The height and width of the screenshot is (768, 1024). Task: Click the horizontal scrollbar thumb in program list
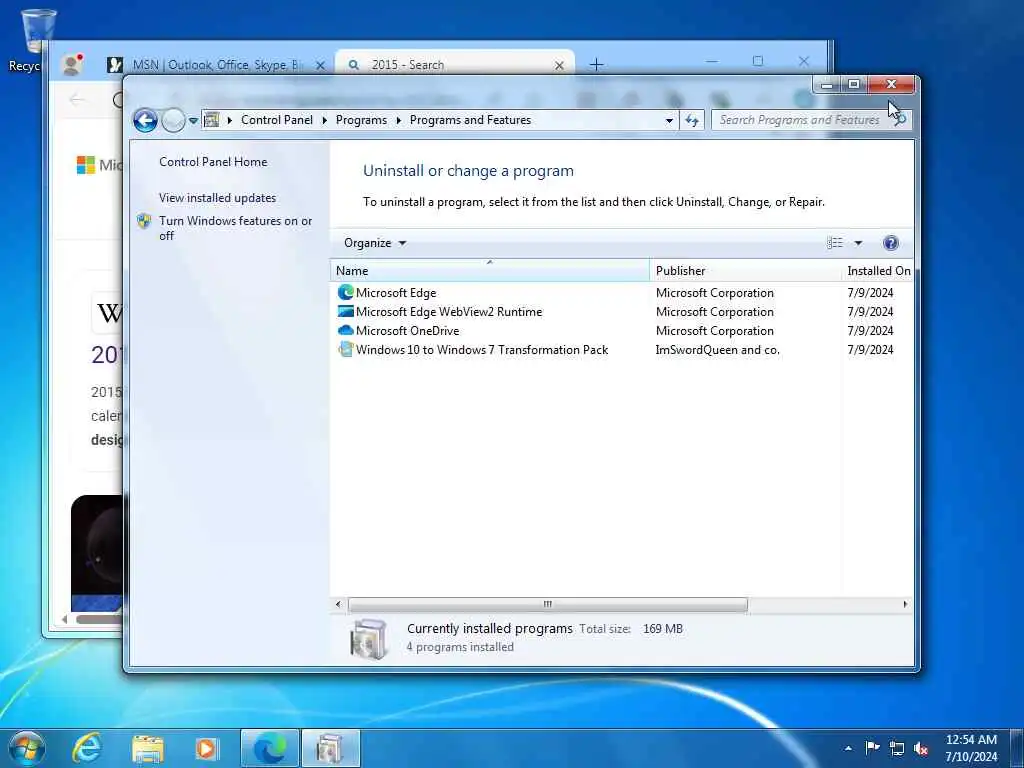pos(547,604)
